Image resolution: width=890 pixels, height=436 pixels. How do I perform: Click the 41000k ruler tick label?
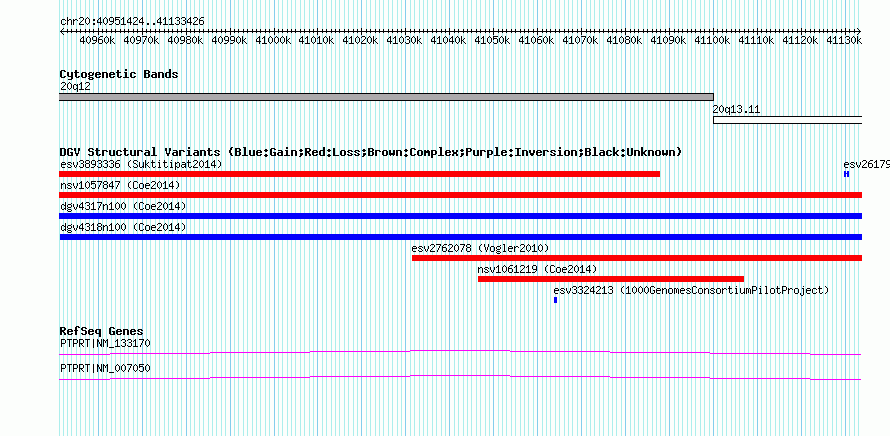tap(273, 41)
